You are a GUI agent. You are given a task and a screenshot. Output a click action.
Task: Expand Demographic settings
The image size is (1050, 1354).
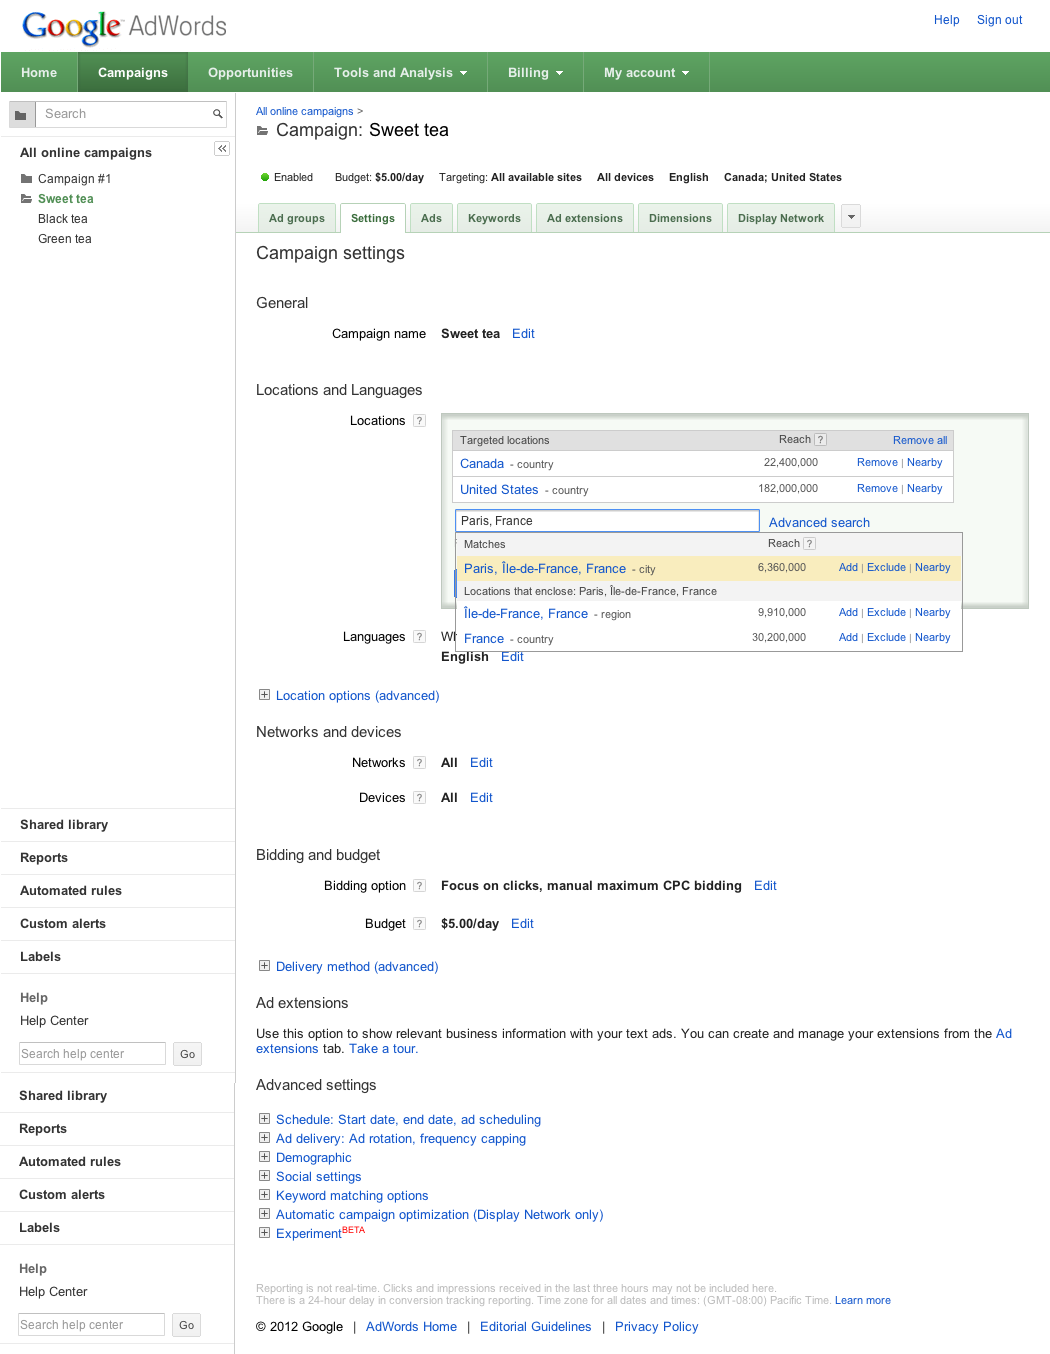(264, 1157)
